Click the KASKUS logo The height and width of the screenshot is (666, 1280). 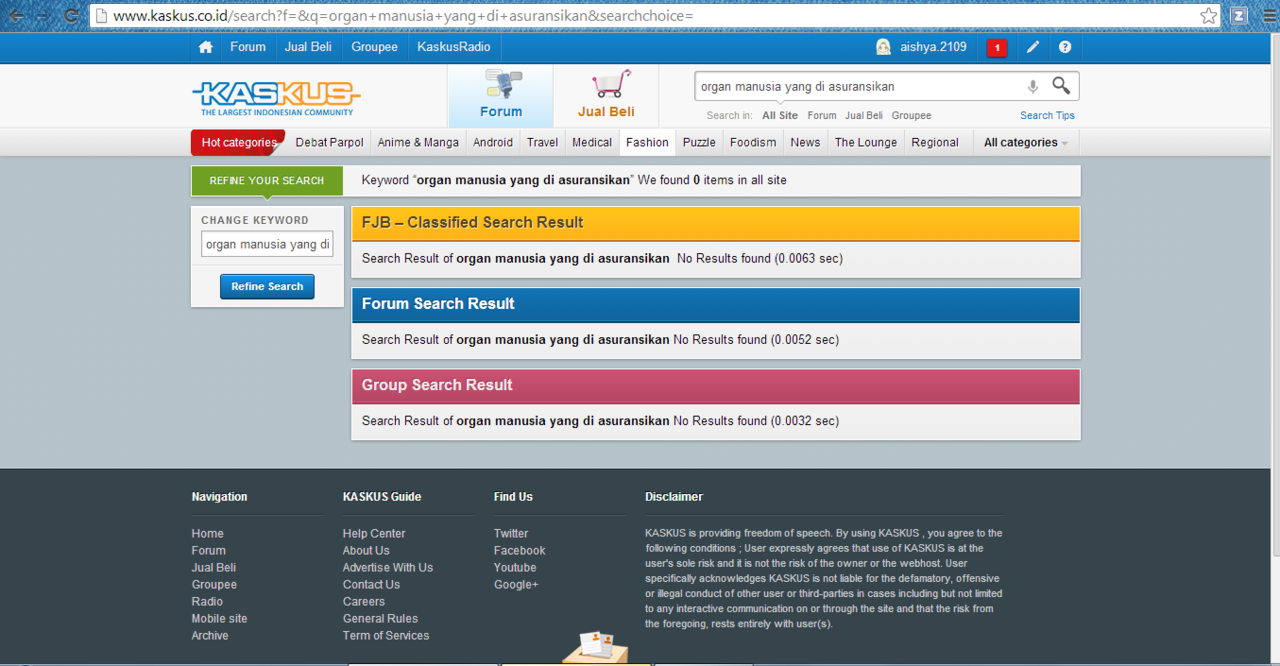(x=276, y=98)
